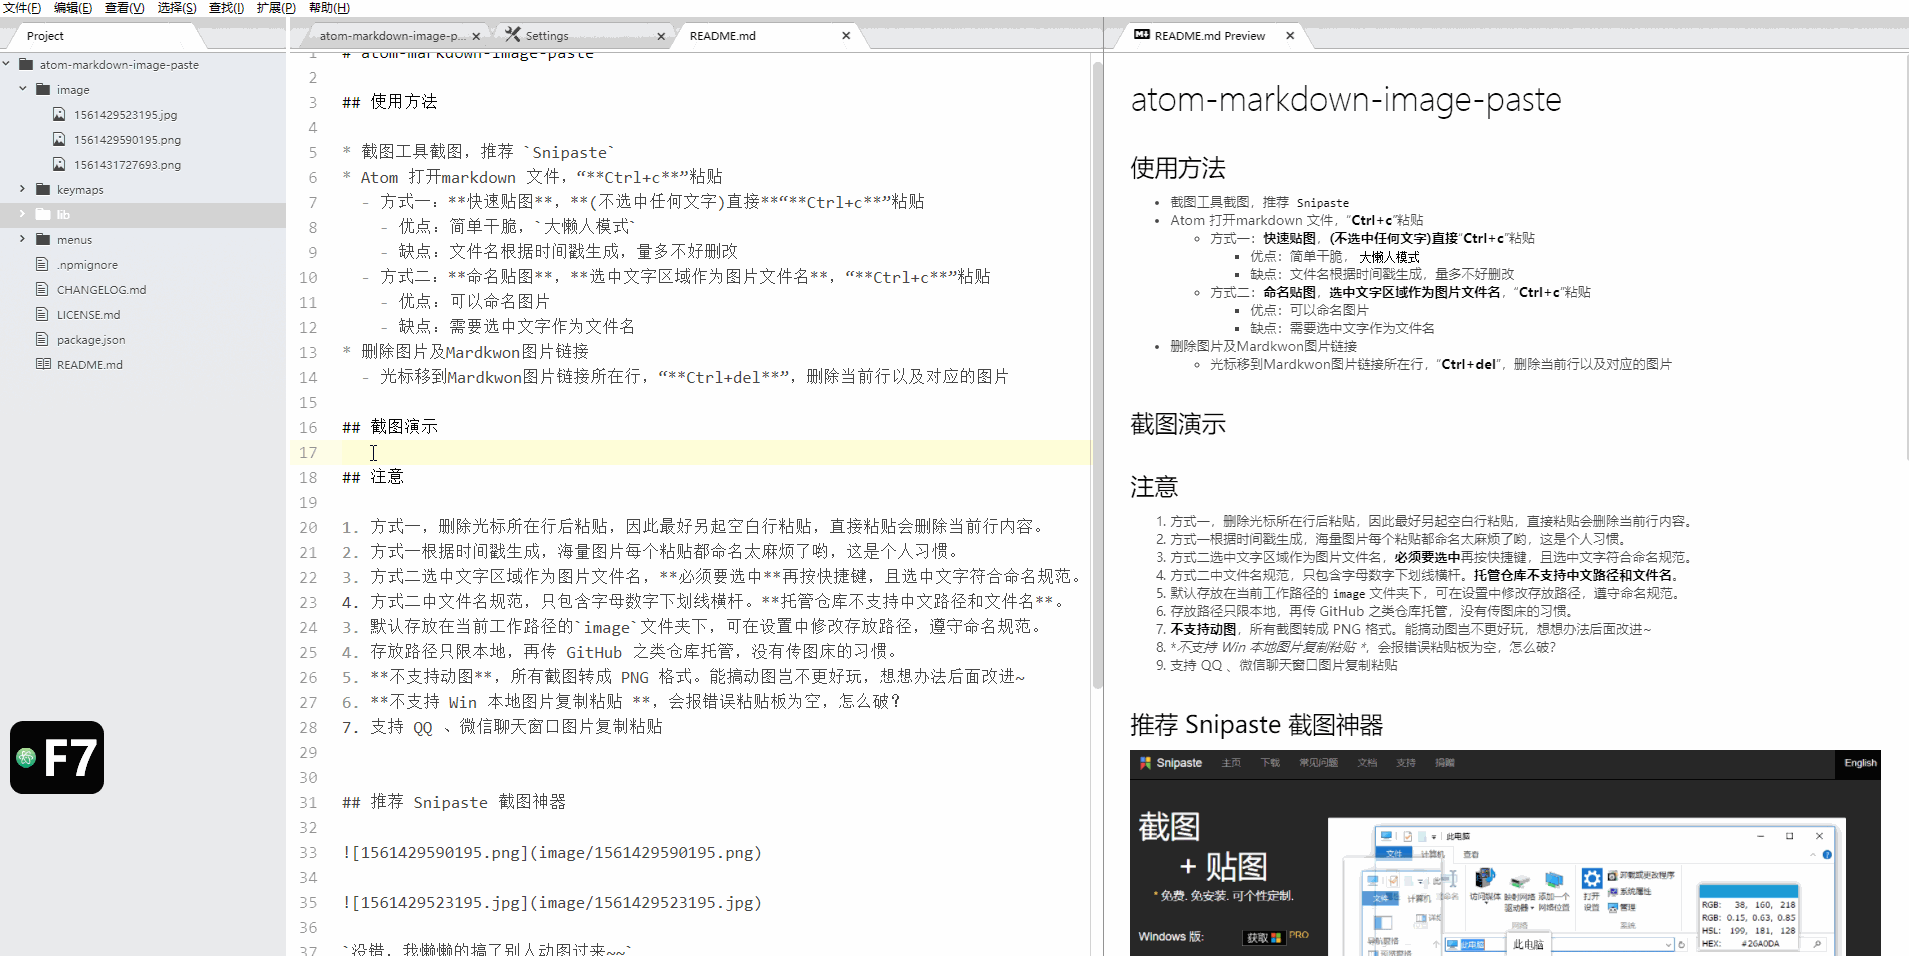Click the preview title atom-markdown-image-paste

(1346, 100)
